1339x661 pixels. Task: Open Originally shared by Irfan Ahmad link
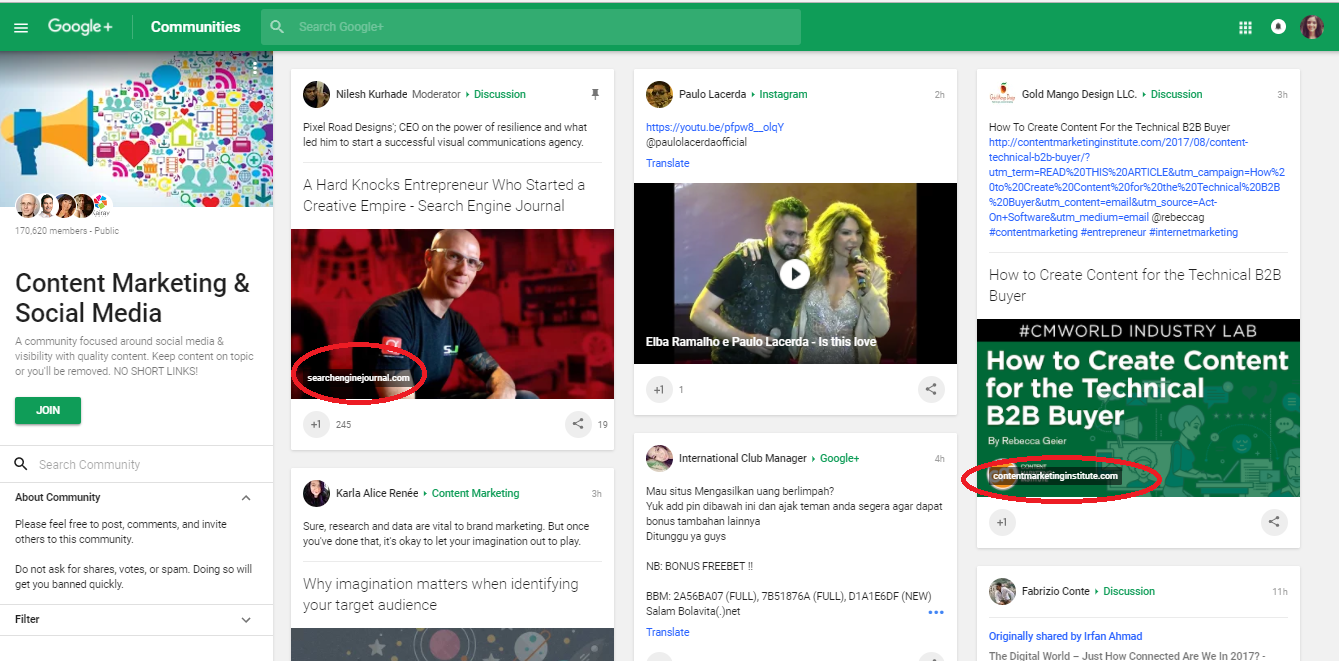coord(1065,636)
